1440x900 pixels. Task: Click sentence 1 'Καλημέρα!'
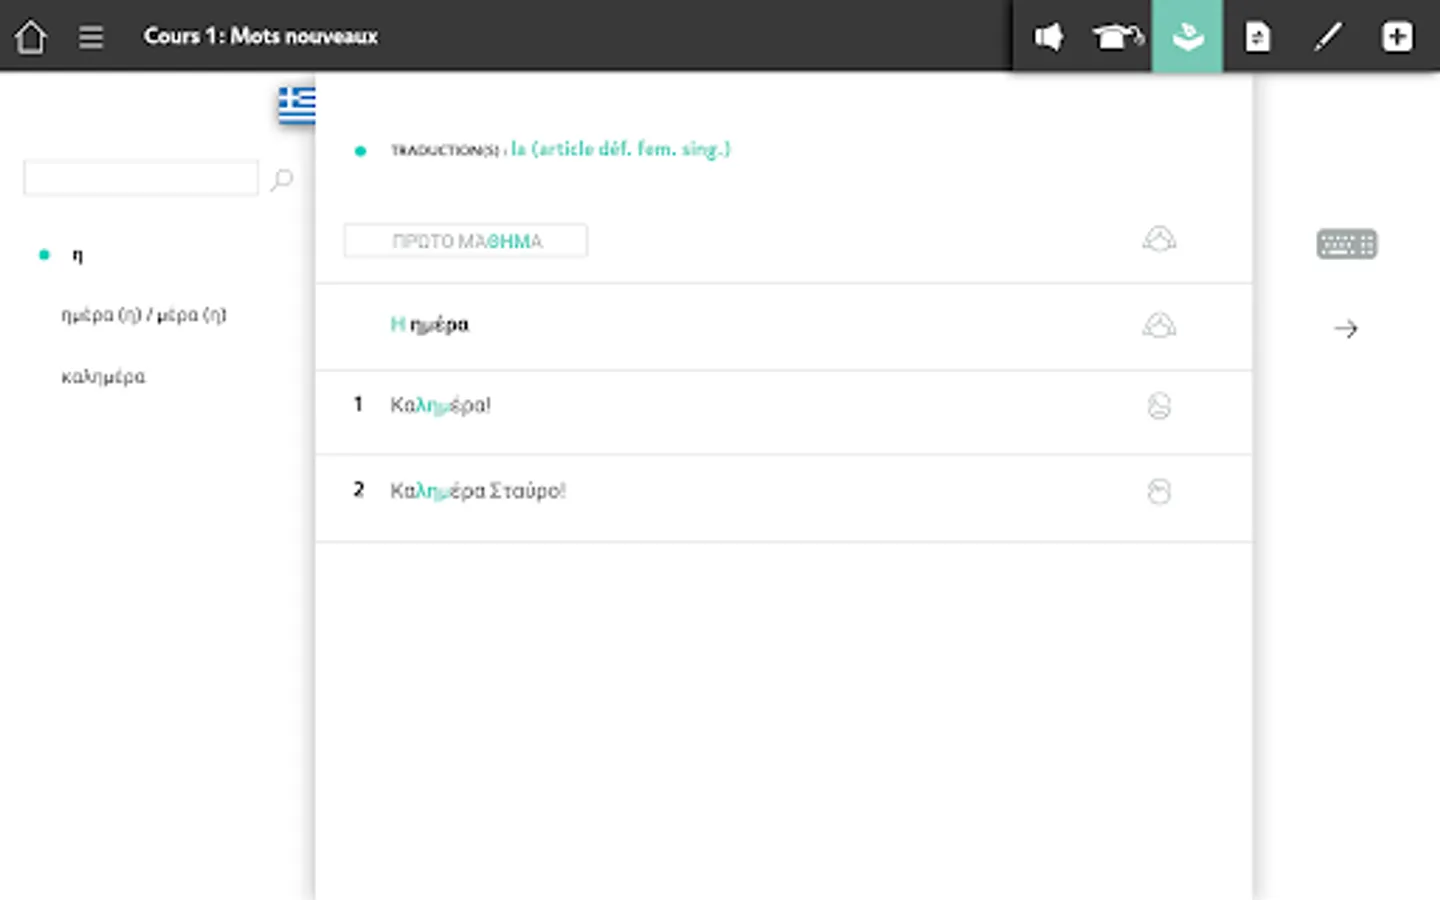click(x=441, y=405)
